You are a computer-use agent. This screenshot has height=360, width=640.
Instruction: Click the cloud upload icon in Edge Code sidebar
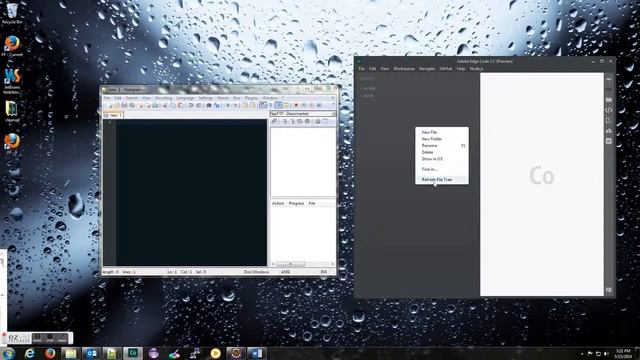tap(609, 131)
